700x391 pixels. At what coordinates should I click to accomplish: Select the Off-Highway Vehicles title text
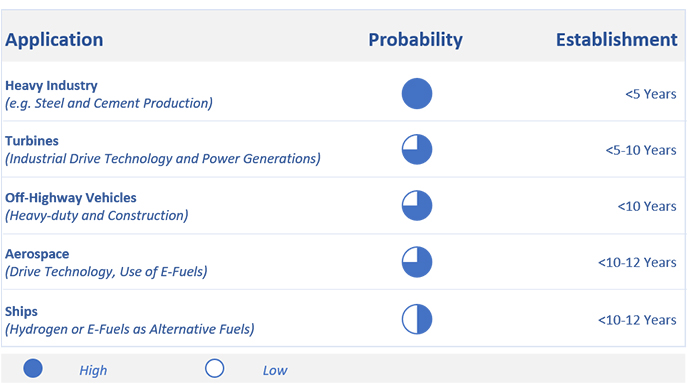click(71, 198)
